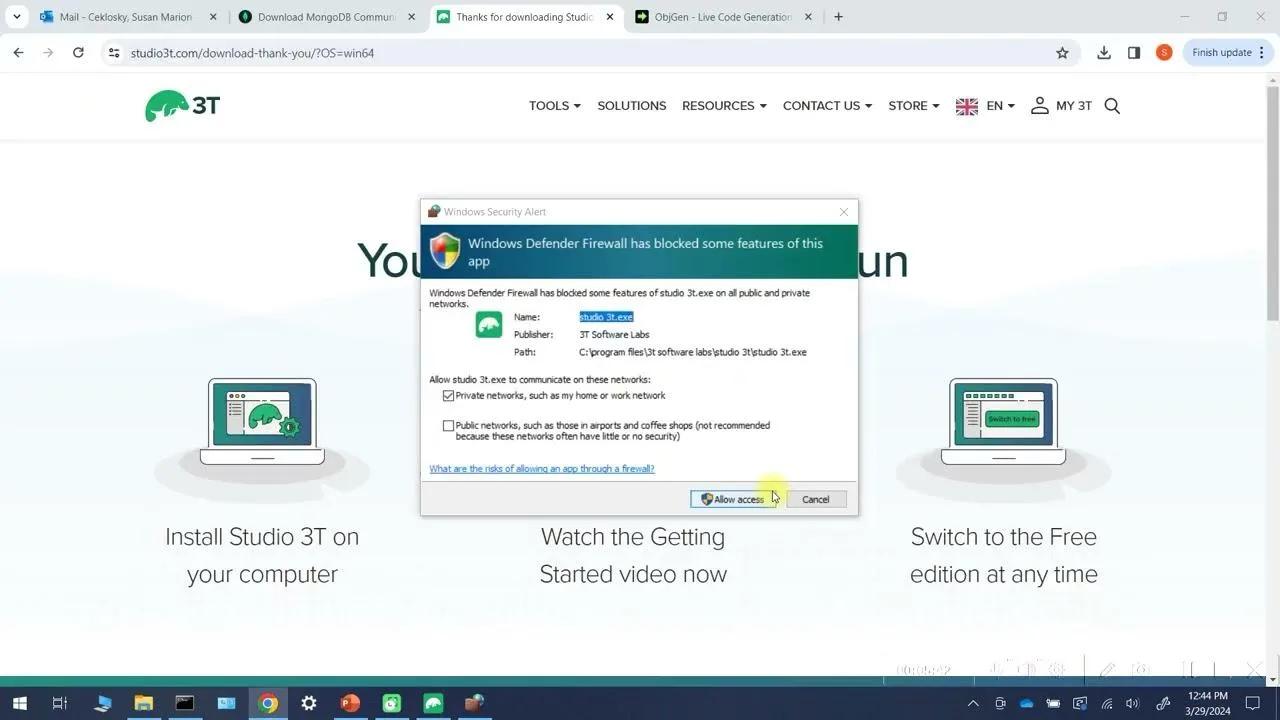
Task: Click the Finish update button
Action: (x=1227, y=53)
